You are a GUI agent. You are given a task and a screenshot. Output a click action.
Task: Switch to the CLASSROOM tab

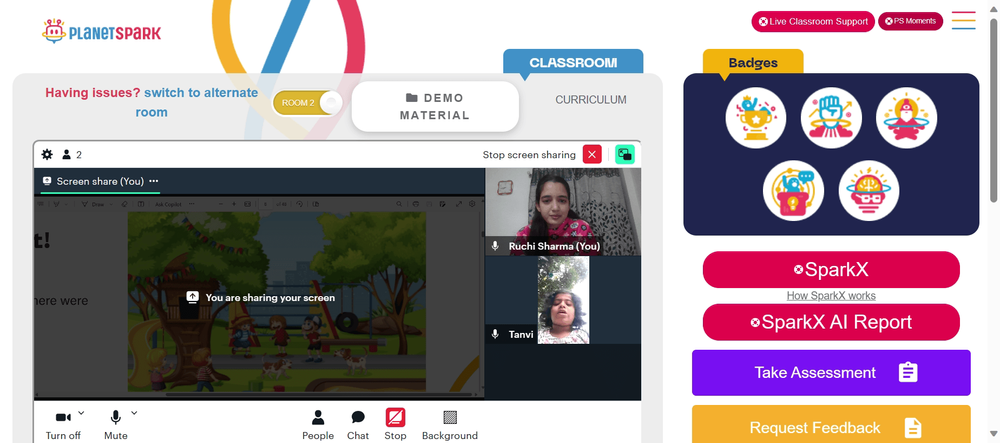pyautogui.click(x=573, y=62)
